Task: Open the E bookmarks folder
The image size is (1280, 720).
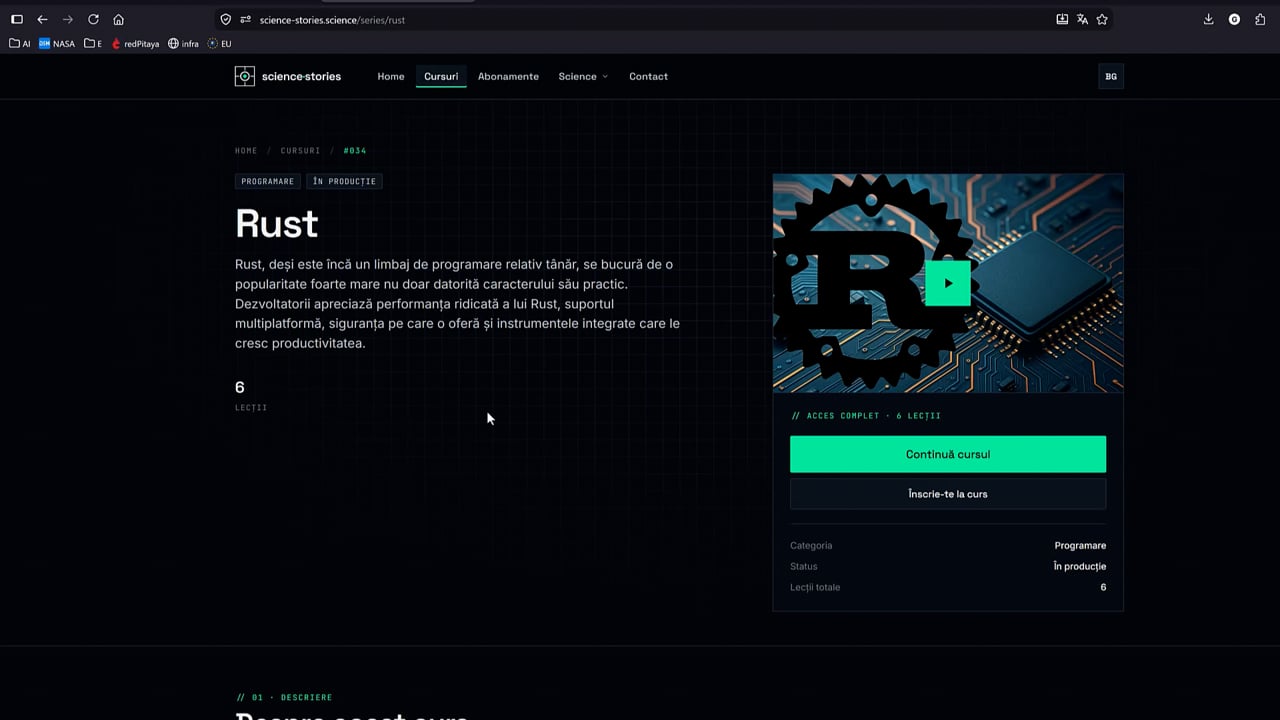Action: [93, 44]
